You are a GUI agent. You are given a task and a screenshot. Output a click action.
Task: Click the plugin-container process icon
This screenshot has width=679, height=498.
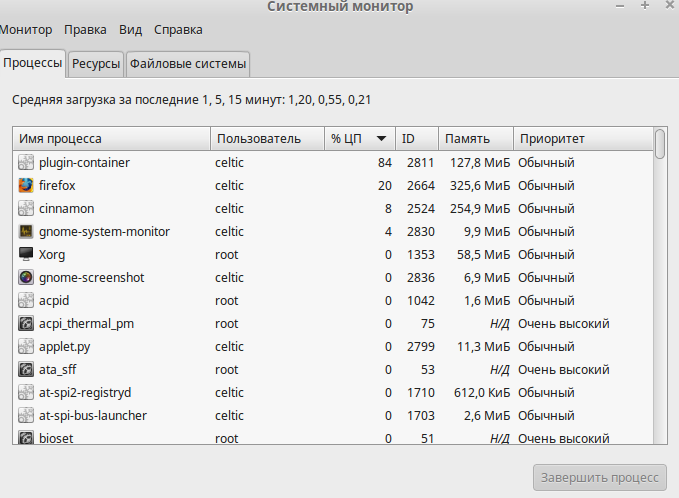pyautogui.click(x=26, y=162)
